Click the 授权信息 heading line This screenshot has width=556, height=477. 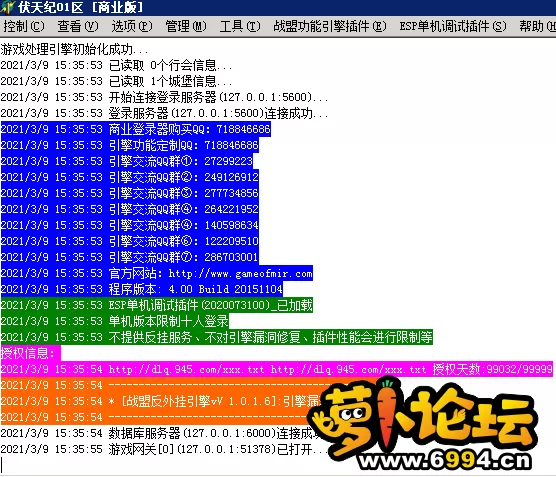tap(31, 353)
